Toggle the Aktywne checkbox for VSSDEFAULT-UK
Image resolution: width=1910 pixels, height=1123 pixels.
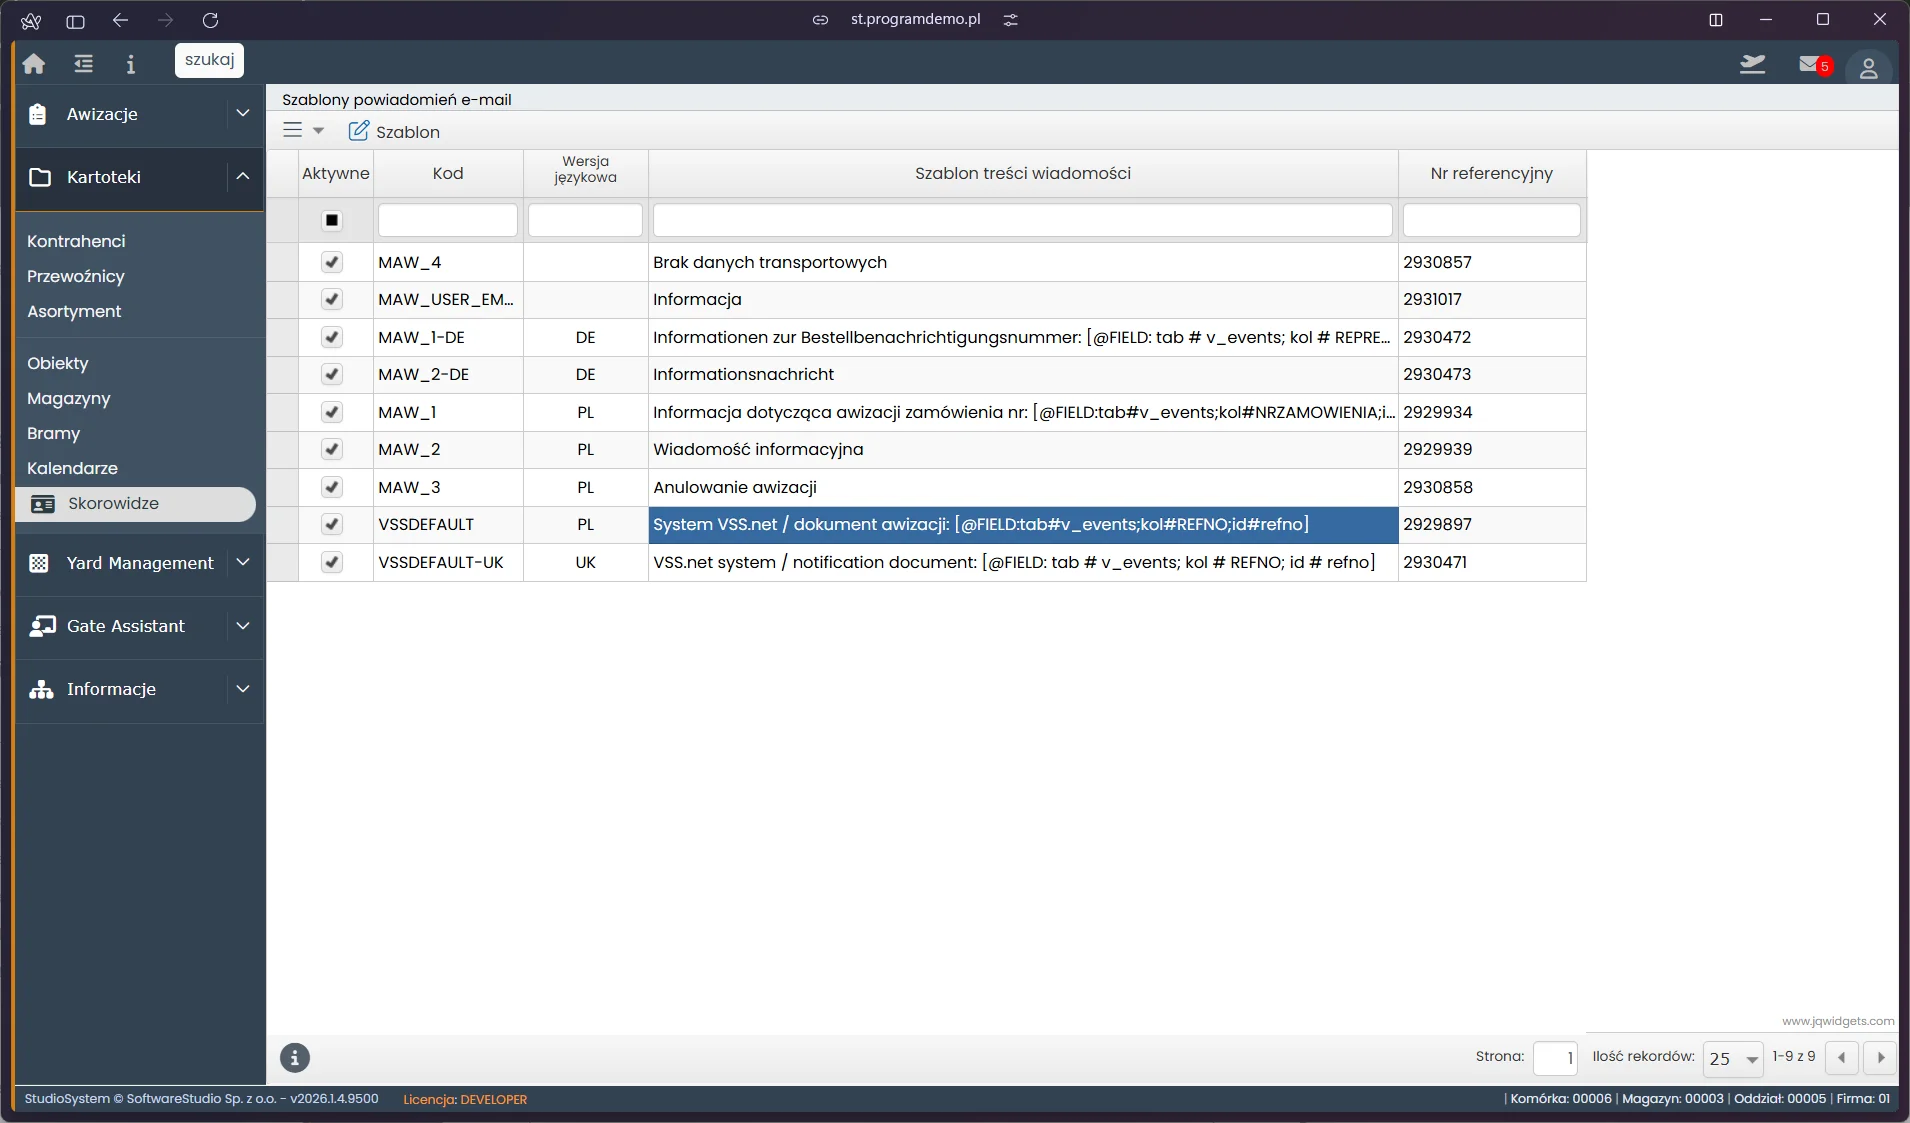click(332, 562)
